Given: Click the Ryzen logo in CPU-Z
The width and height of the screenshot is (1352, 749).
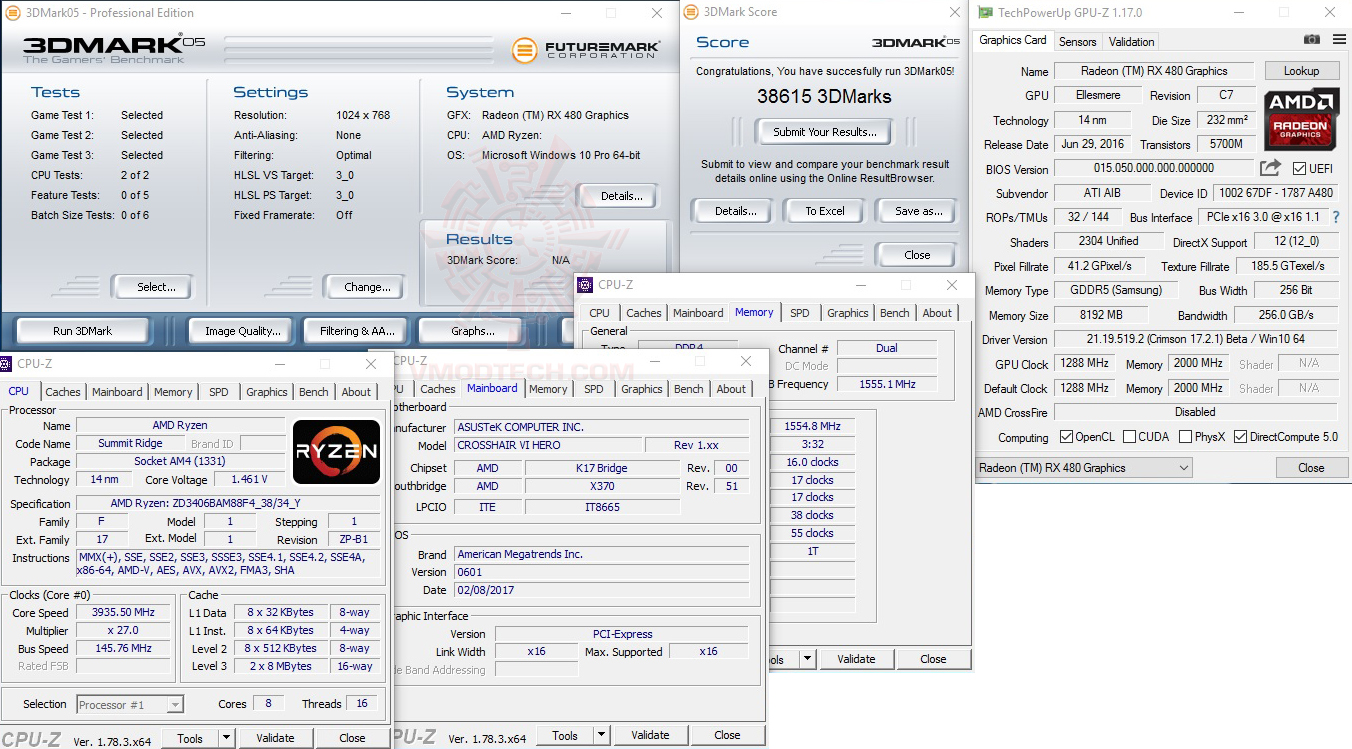Looking at the screenshot, I should click(335, 451).
